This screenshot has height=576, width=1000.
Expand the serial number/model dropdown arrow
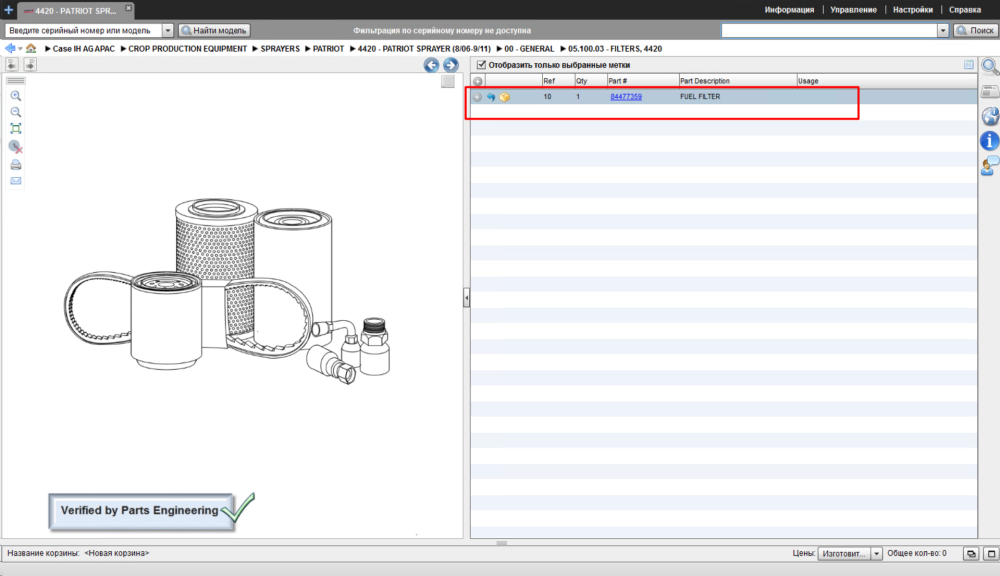pyautogui.click(x=168, y=30)
